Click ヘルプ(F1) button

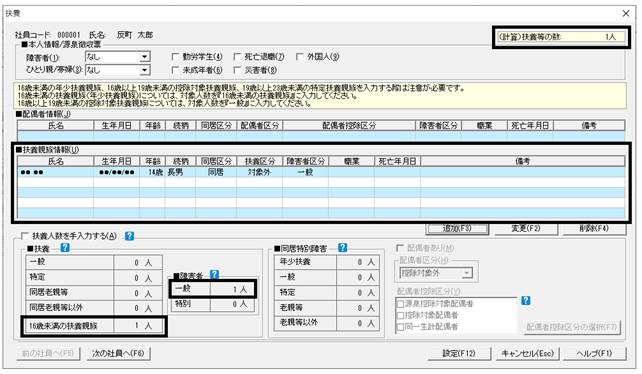point(594,354)
